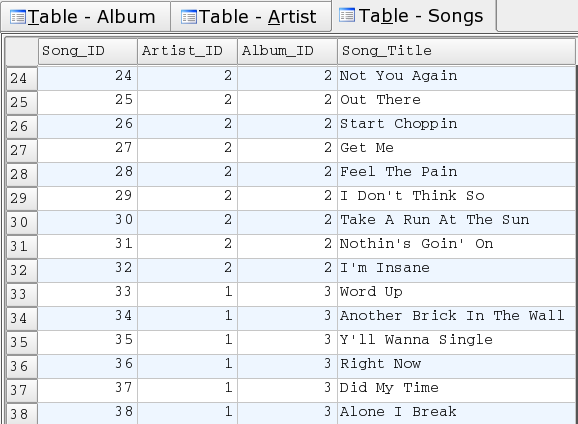Open the Table - Artist tab
Image resolution: width=578 pixels, height=424 pixels.
point(251,17)
